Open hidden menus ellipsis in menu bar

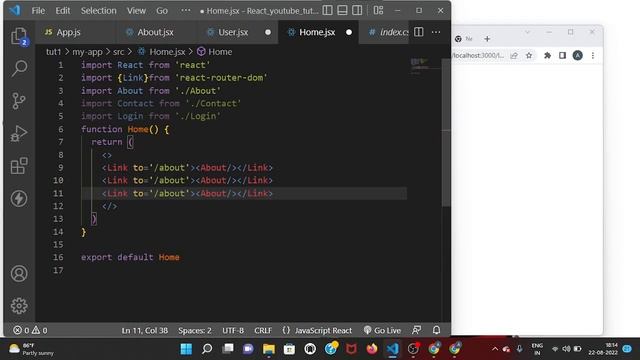[x=186, y=10]
